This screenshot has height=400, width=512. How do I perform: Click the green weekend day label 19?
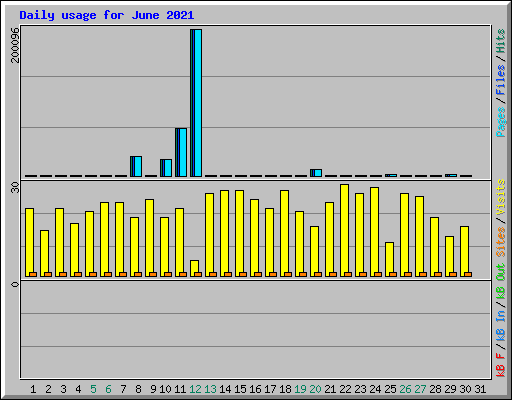pyautogui.click(x=300, y=389)
